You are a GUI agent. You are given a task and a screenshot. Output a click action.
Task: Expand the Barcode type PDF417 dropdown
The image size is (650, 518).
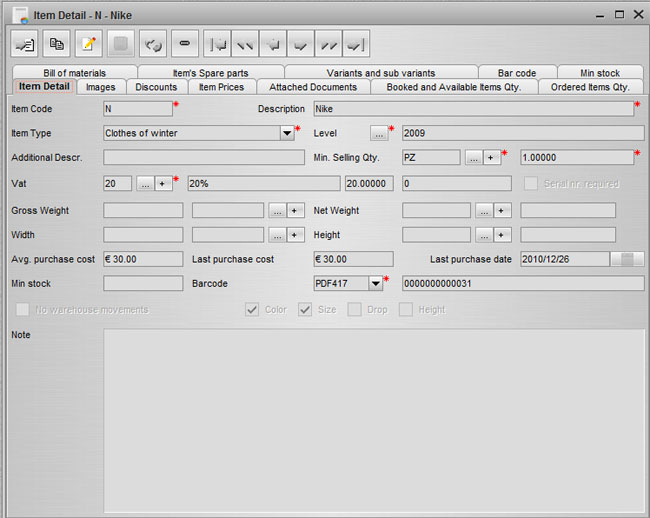click(375, 284)
